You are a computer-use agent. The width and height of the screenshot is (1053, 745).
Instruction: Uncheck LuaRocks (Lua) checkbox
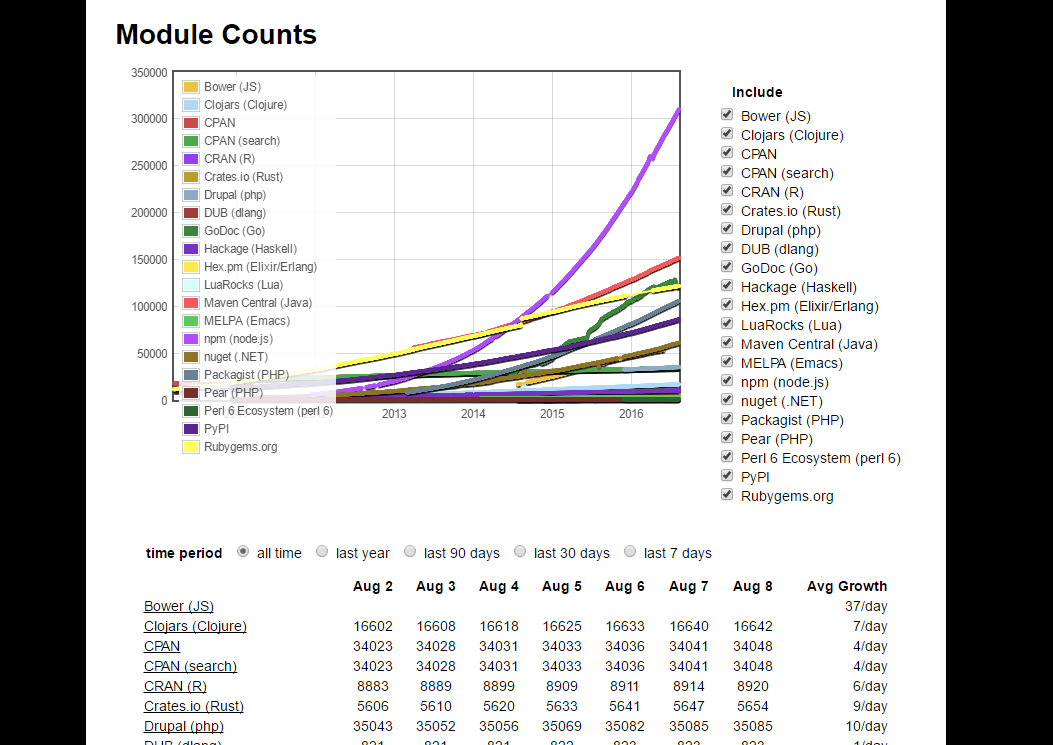coord(727,323)
